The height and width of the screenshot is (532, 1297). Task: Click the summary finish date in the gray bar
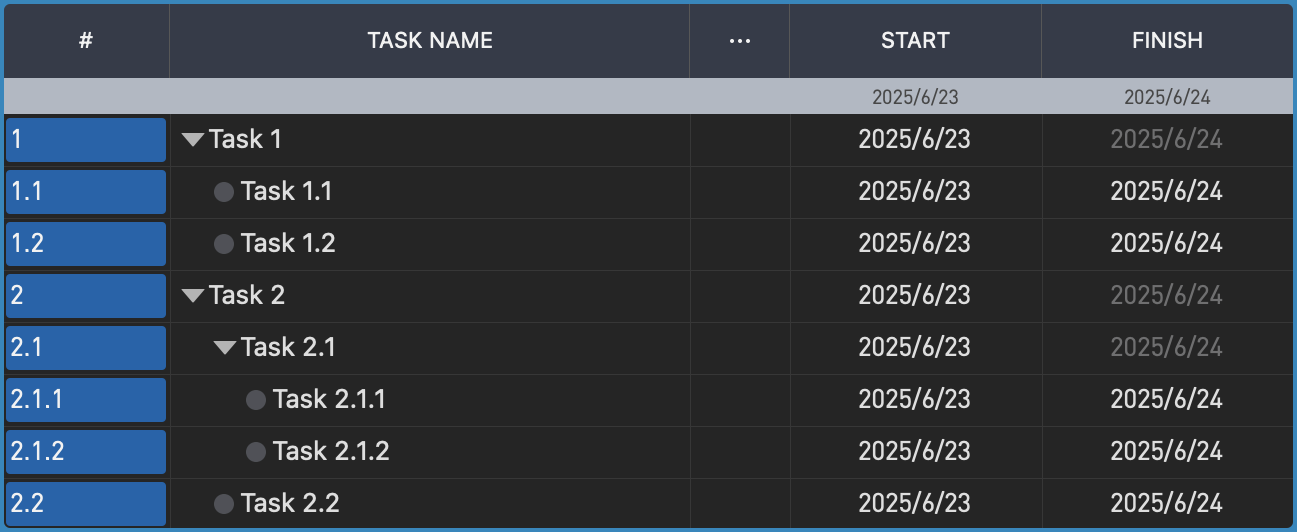point(1167,97)
